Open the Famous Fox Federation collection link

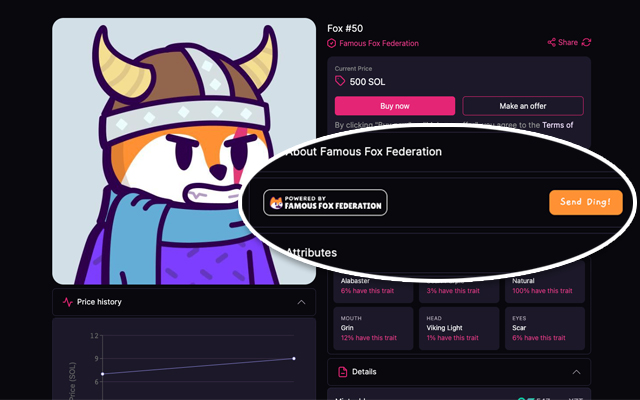(x=379, y=43)
